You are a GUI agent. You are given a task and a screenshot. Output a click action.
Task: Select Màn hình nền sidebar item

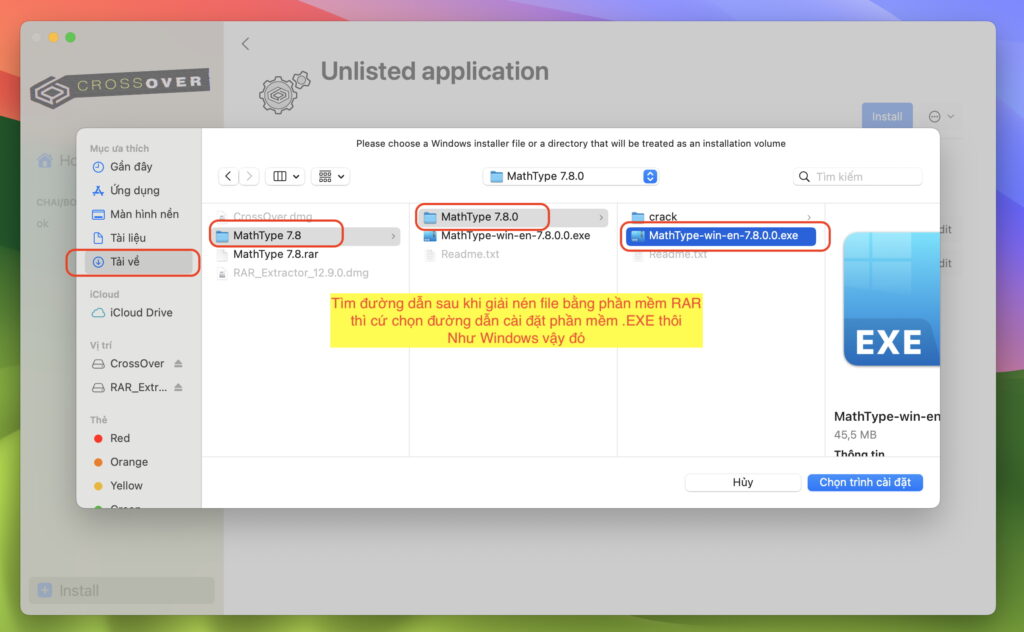(x=144, y=214)
